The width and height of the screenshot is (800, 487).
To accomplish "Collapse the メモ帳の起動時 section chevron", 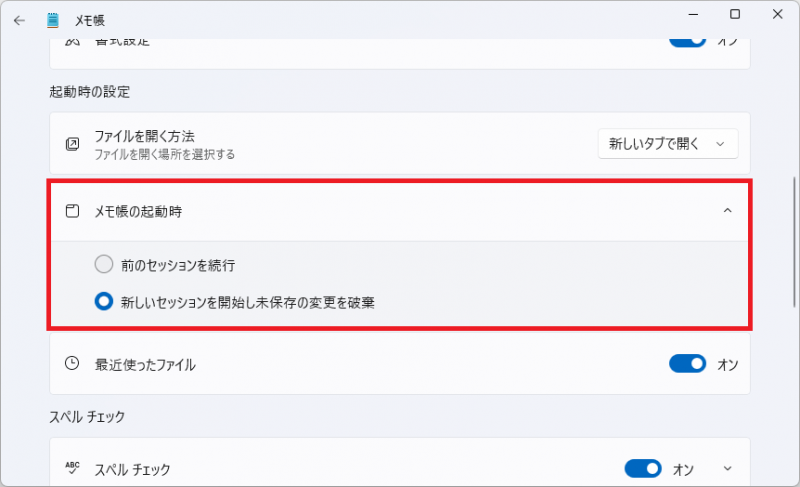I will click(x=727, y=211).
